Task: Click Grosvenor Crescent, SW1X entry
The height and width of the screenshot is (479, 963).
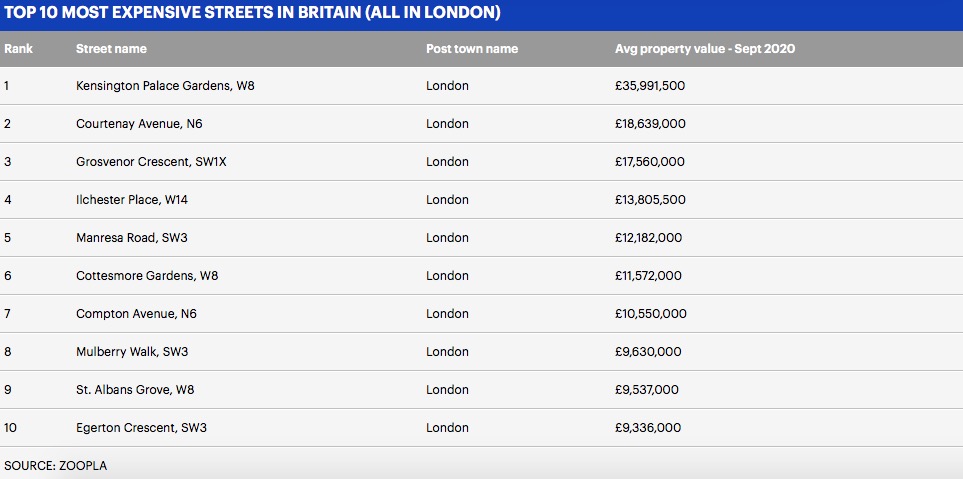Action: [x=151, y=162]
